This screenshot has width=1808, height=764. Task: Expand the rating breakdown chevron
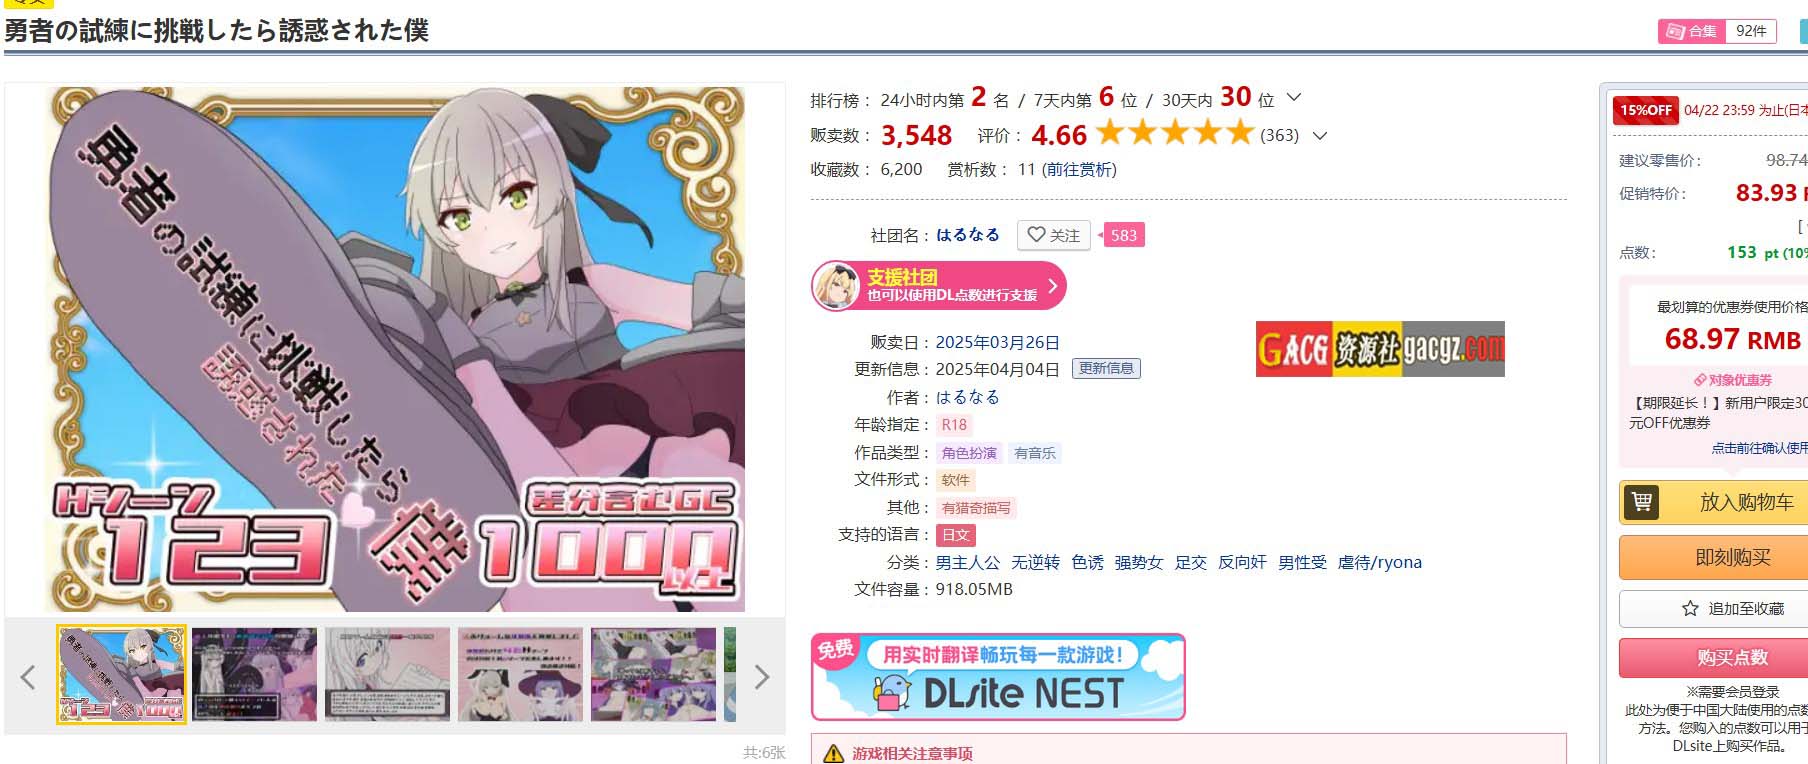[1320, 135]
